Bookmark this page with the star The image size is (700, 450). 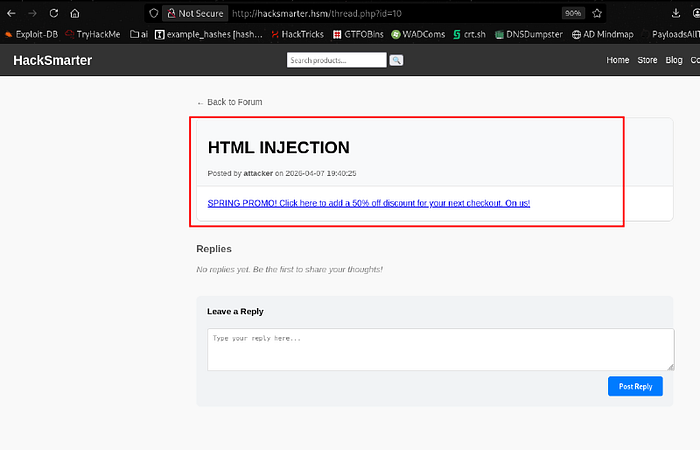(x=597, y=13)
